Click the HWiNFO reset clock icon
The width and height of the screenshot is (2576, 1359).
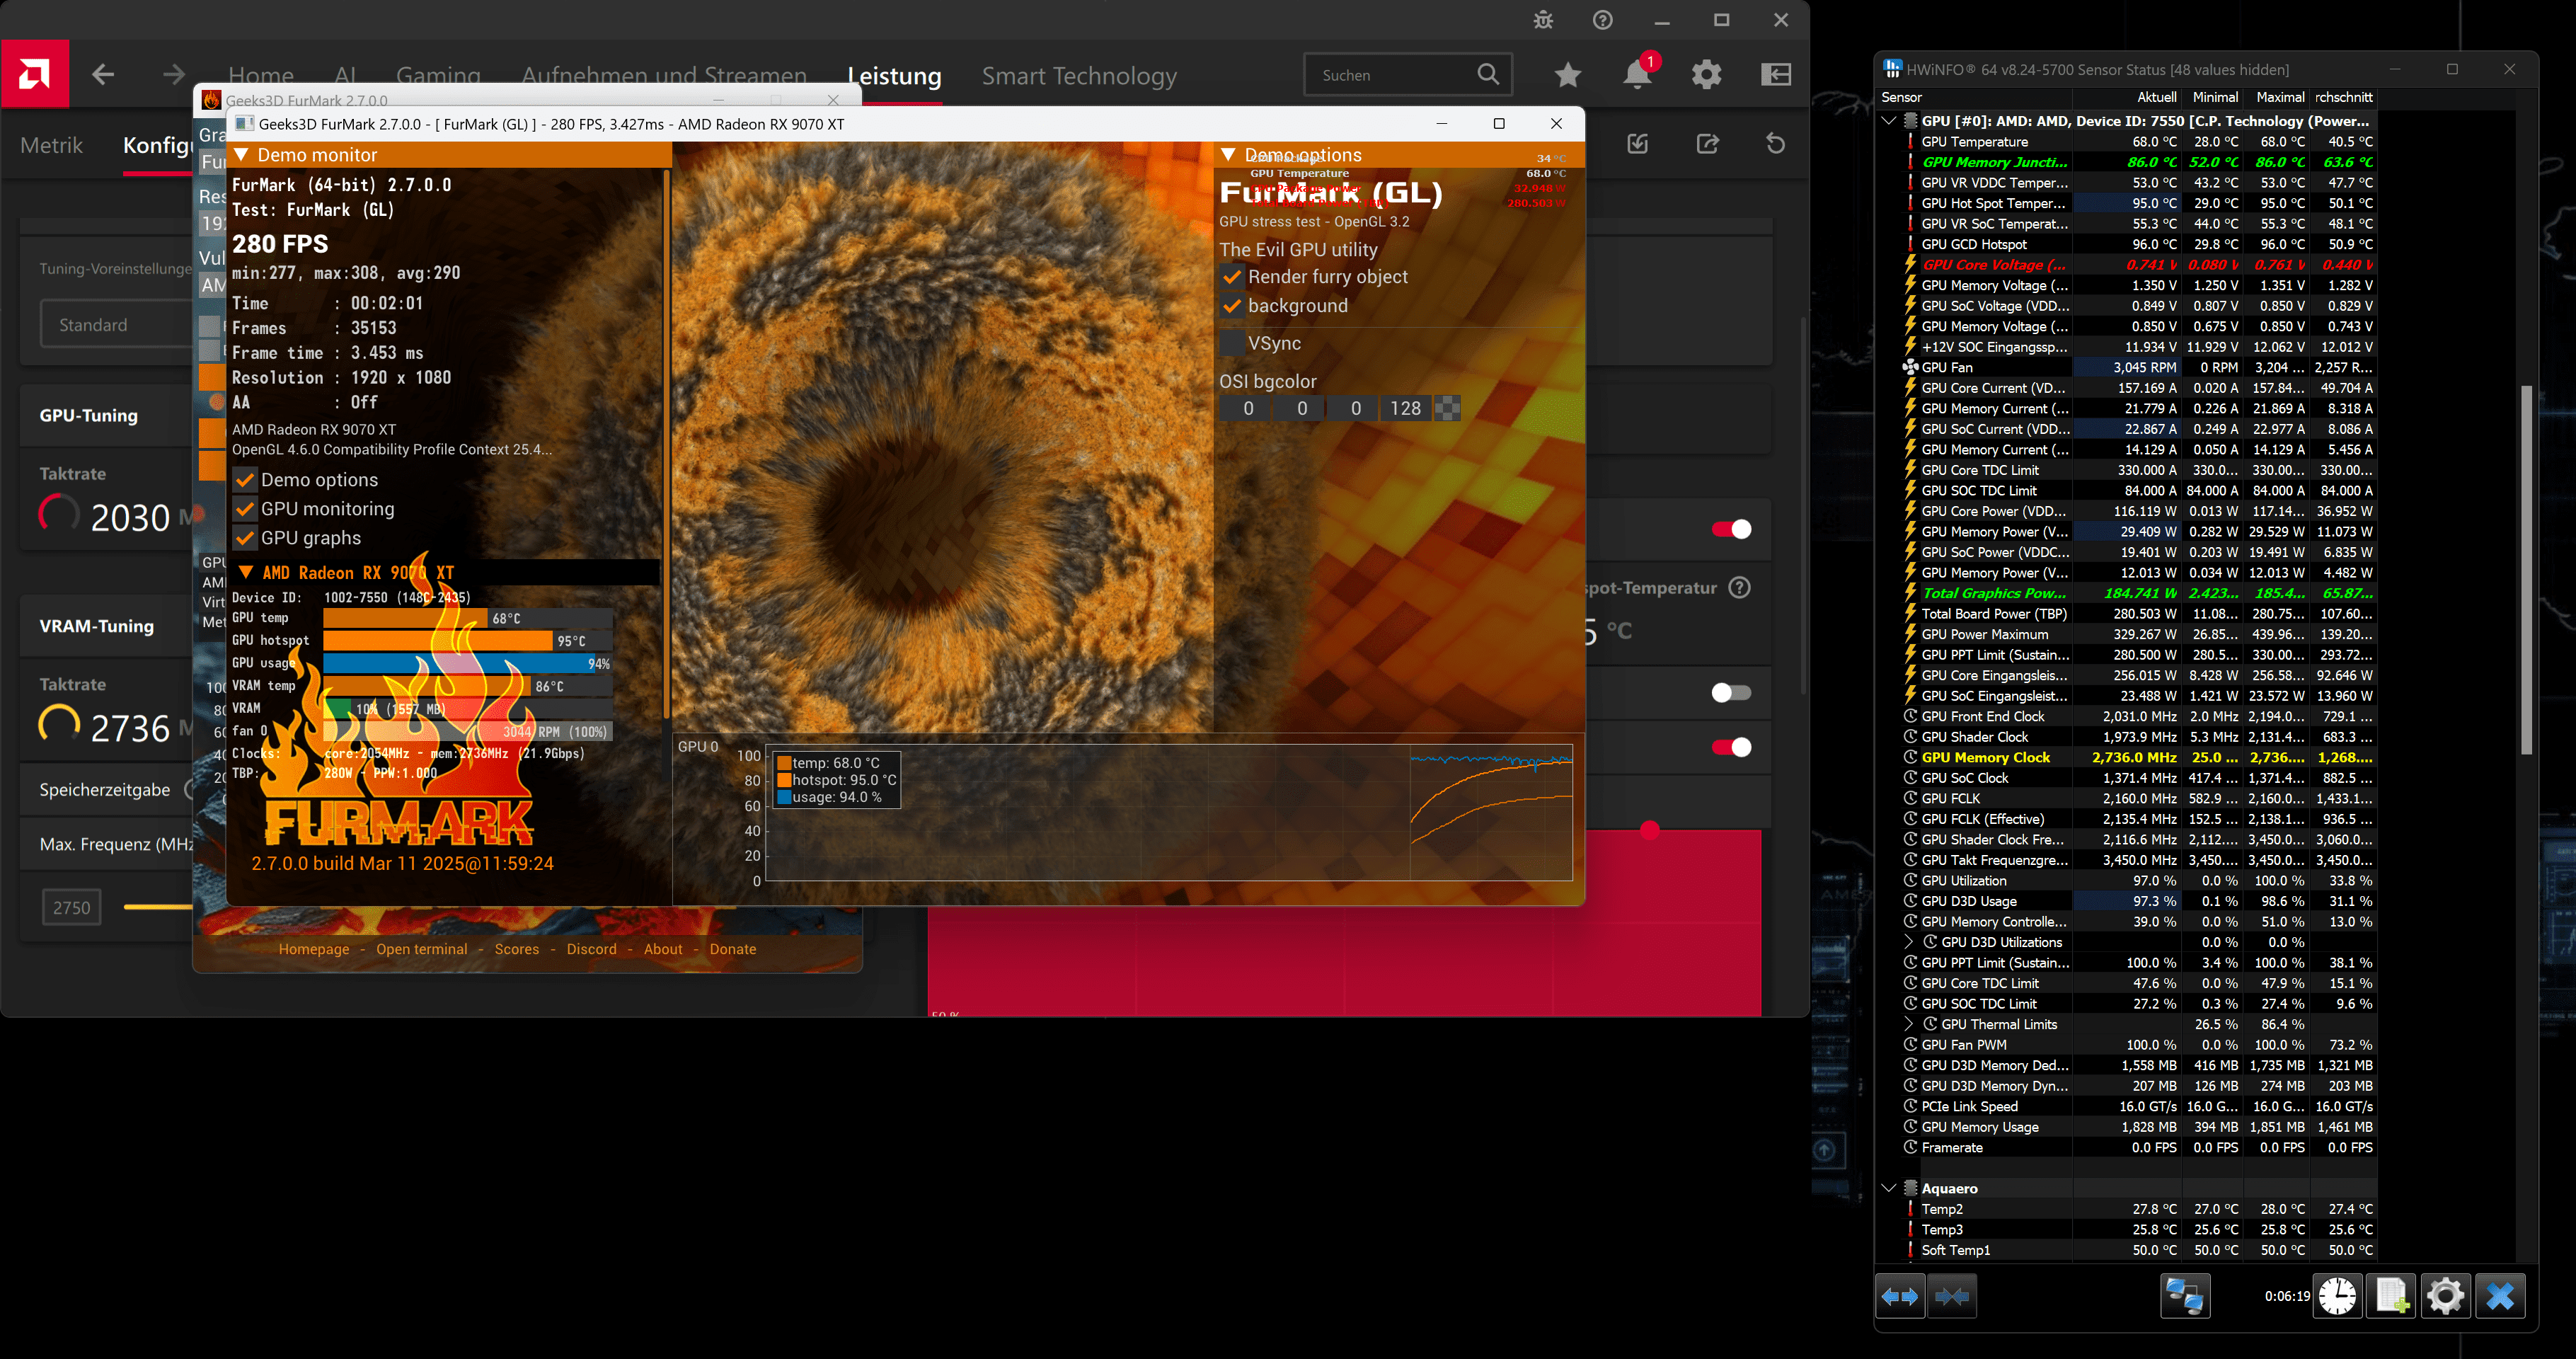coord(2337,1296)
